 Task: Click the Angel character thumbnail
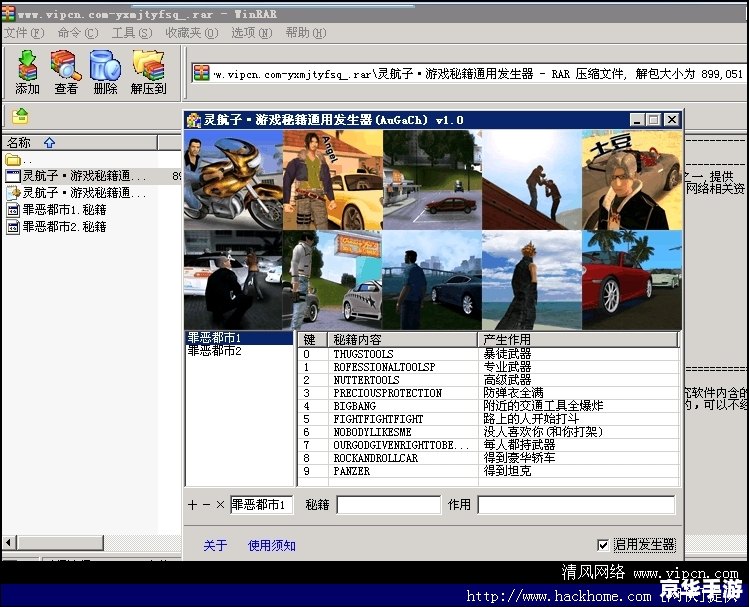pyautogui.click(x=333, y=180)
